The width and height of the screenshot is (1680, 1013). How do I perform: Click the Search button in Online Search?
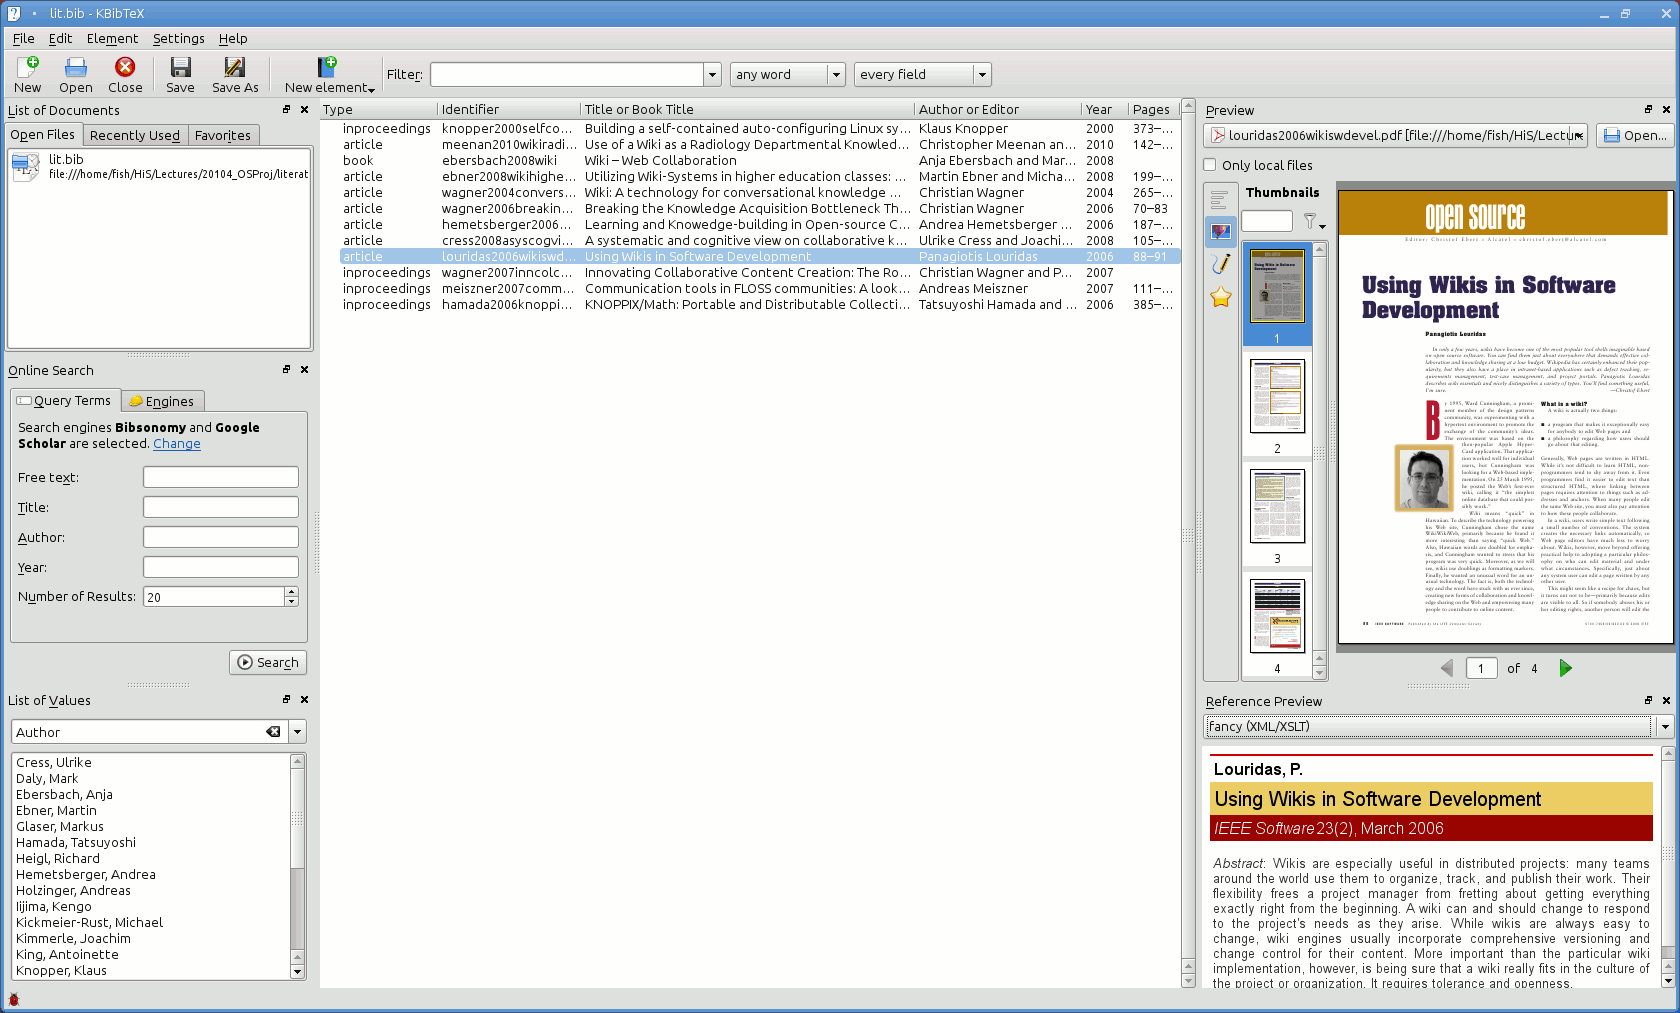(268, 662)
